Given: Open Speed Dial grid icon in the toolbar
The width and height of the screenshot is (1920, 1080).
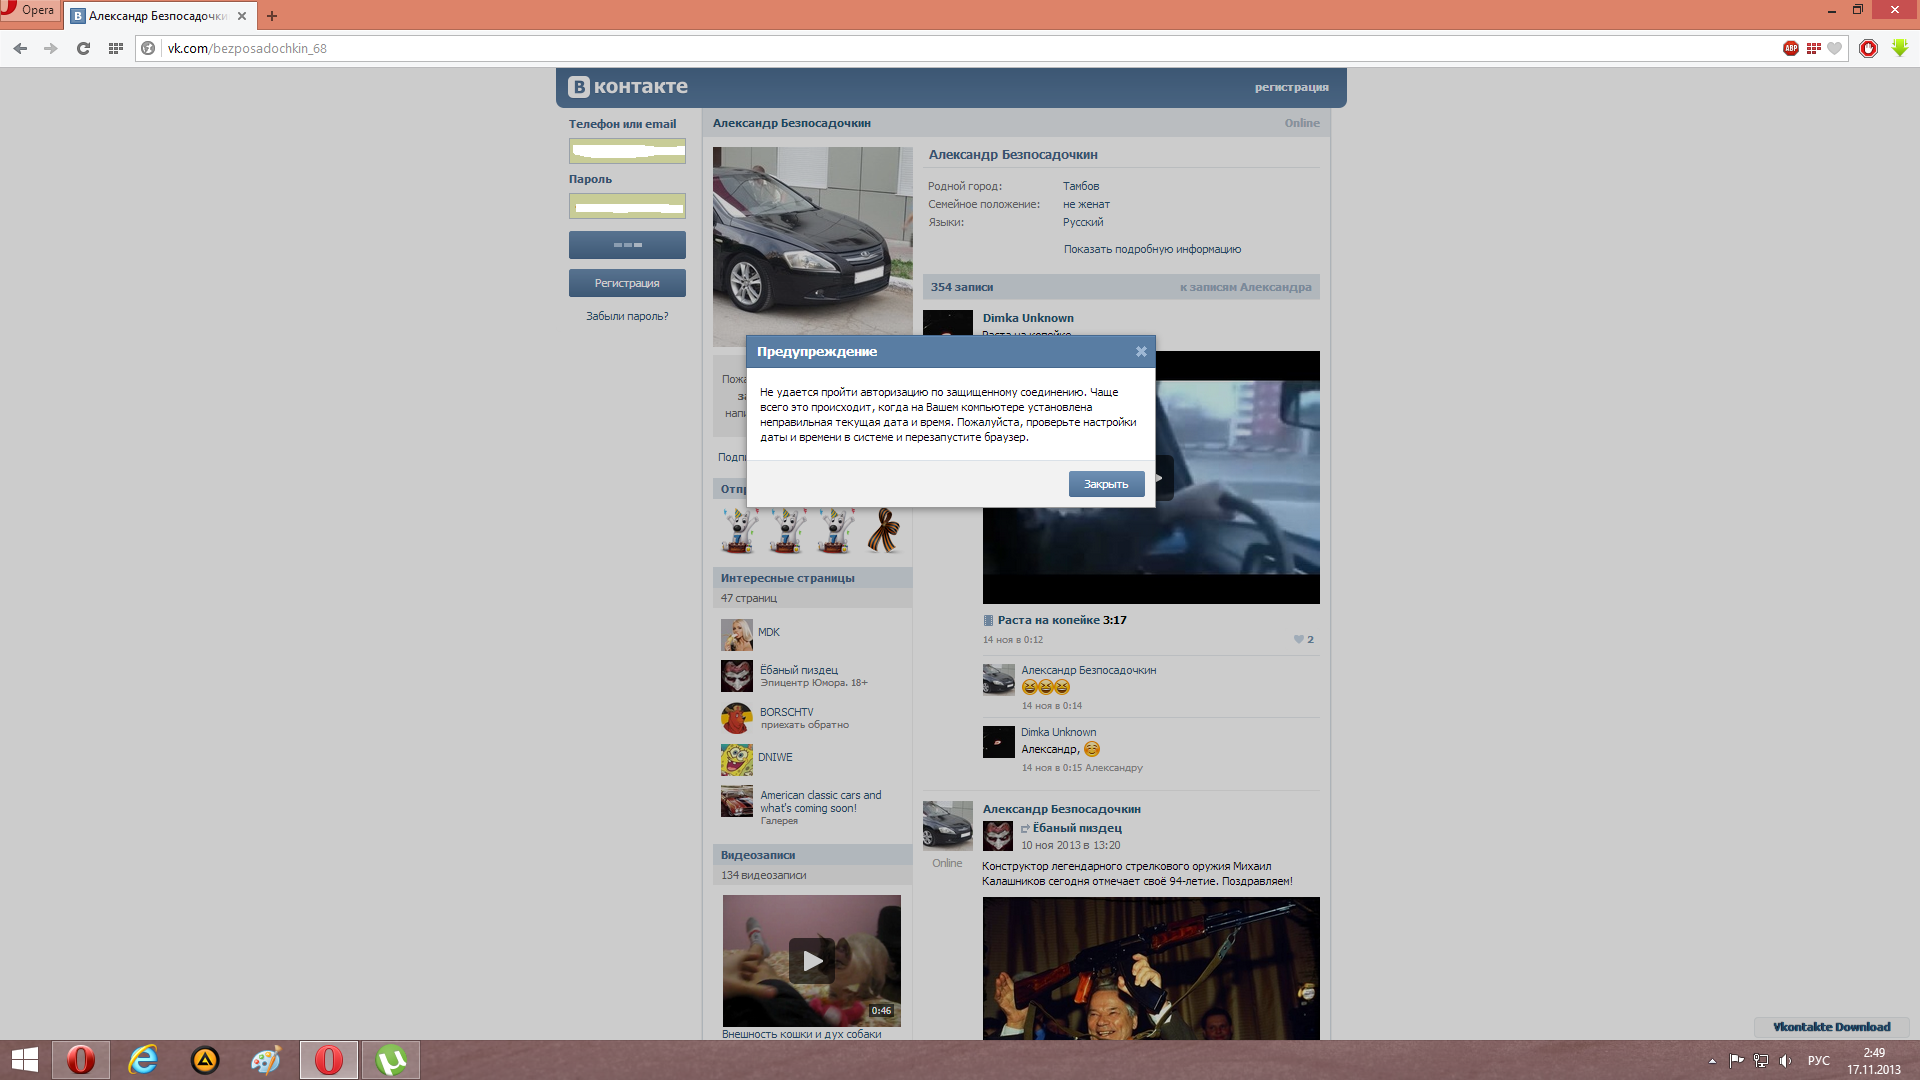Looking at the screenshot, I should click(x=116, y=48).
